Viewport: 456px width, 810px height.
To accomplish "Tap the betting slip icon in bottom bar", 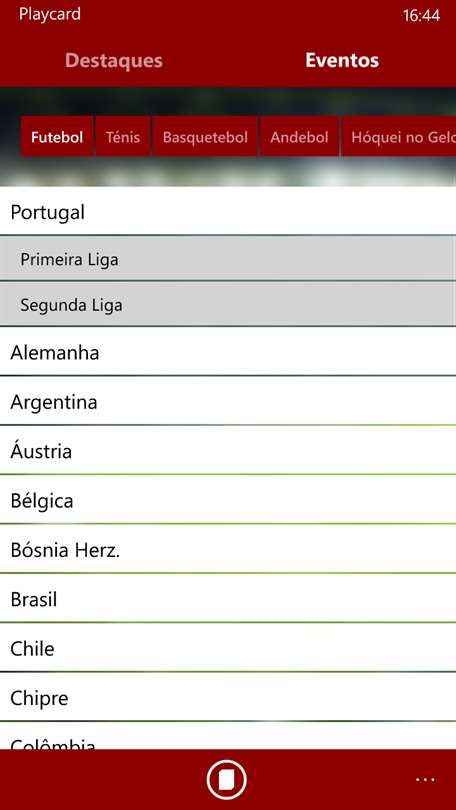I will point(227,780).
